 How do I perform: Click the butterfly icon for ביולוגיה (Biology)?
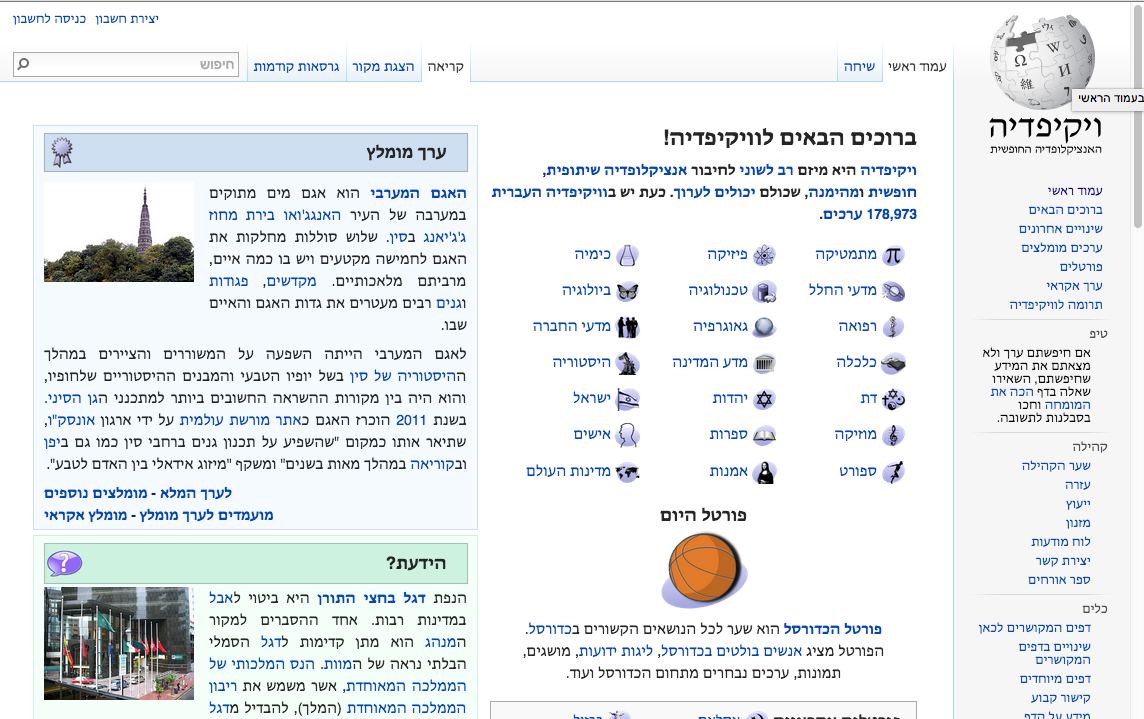click(627, 291)
